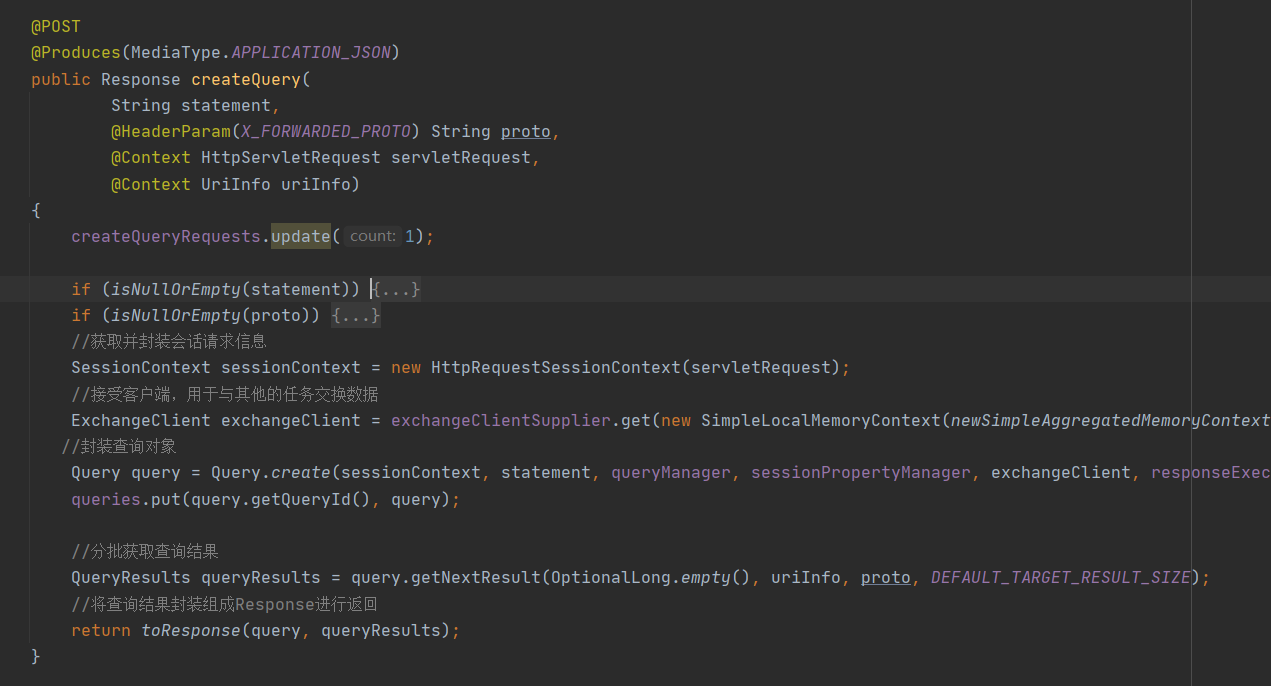Expand the folded block after isNullOrEmpty(statement)
This screenshot has width=1271, height=686.
pyautogui.click(x=396, y=290)
